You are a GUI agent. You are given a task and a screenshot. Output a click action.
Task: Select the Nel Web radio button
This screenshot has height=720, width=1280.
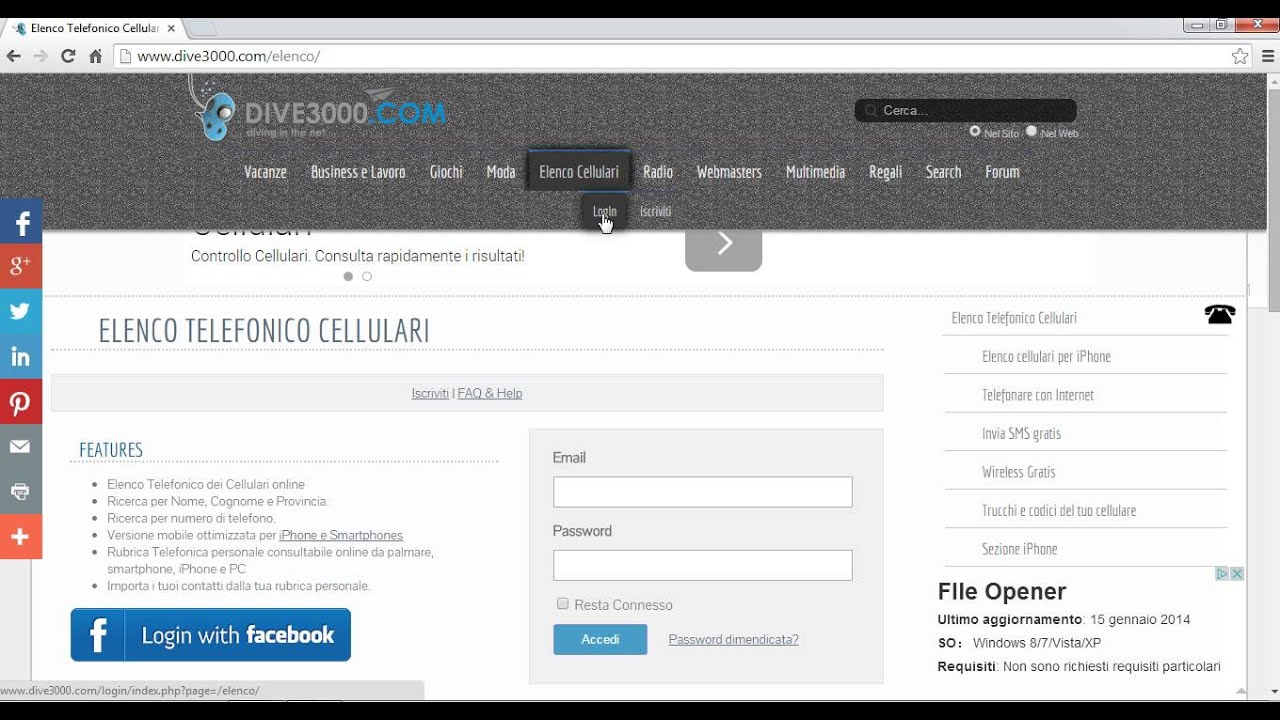point(1031,131)
